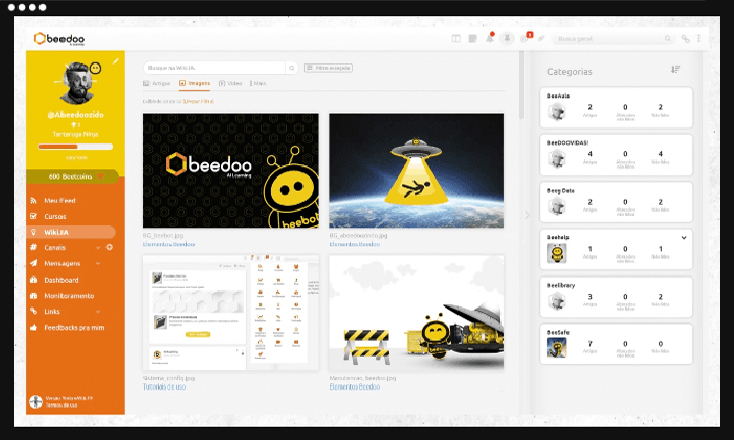The image size is (734, 440).
Task: Open the Beey Data category card
Action: click(x=616, y=202)
